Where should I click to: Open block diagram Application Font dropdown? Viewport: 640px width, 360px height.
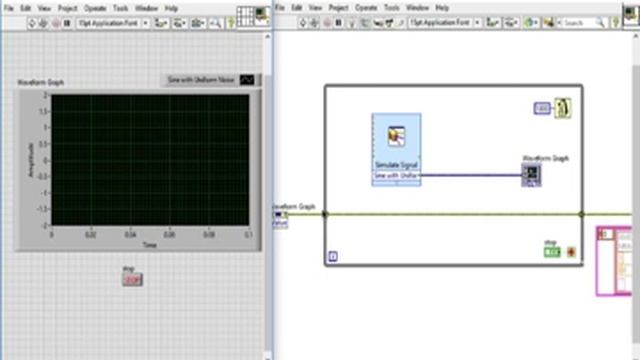[x=445, y=23]
